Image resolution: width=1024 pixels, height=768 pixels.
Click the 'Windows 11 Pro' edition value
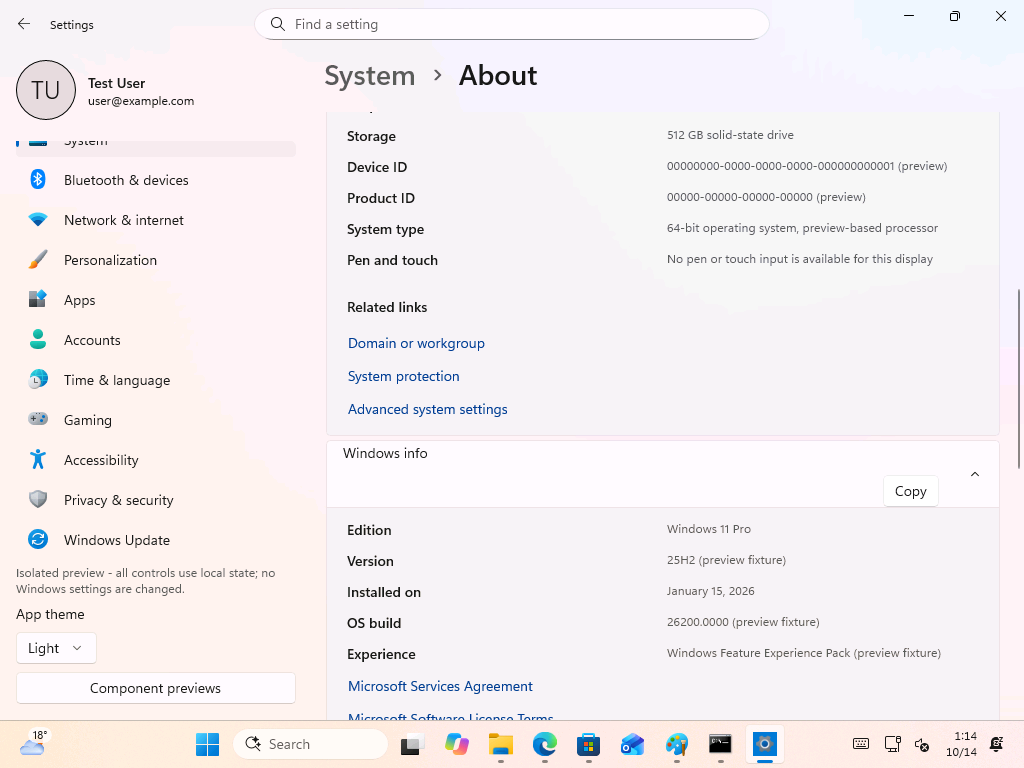click(x=709, y=529)
